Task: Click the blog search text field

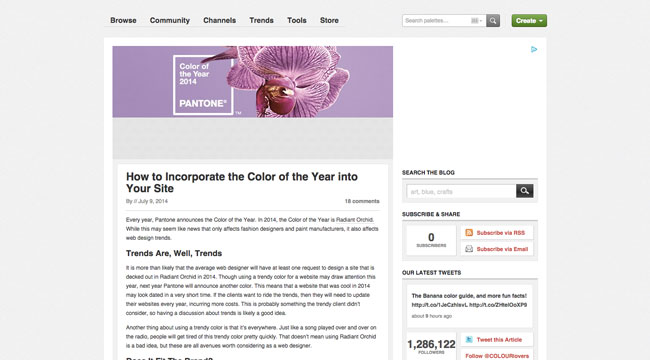Action: click(461, 192)
